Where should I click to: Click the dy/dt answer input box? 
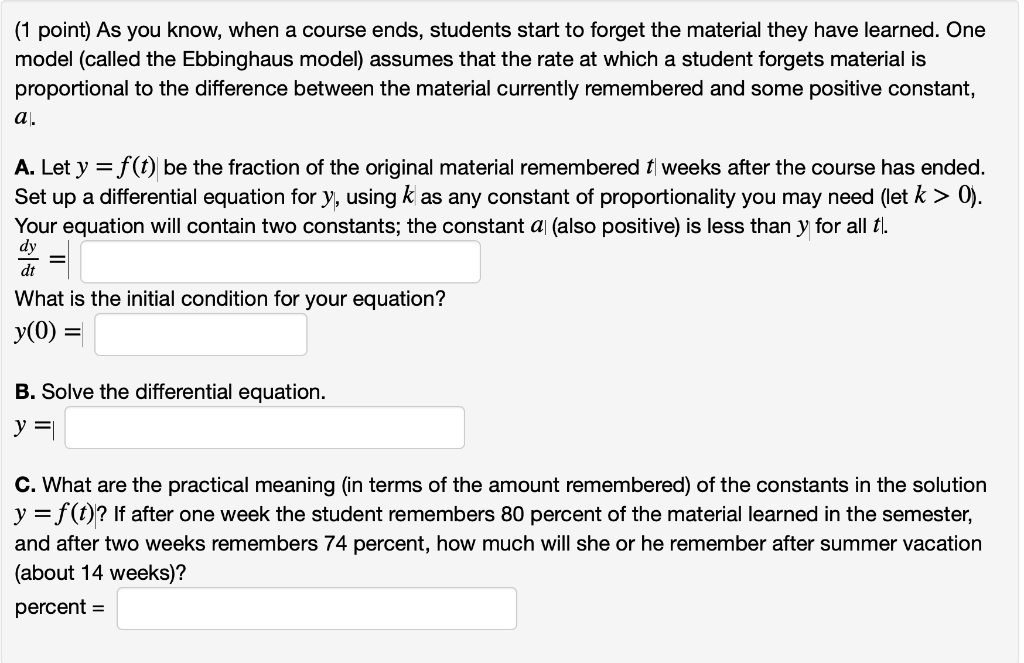[280, 262]
